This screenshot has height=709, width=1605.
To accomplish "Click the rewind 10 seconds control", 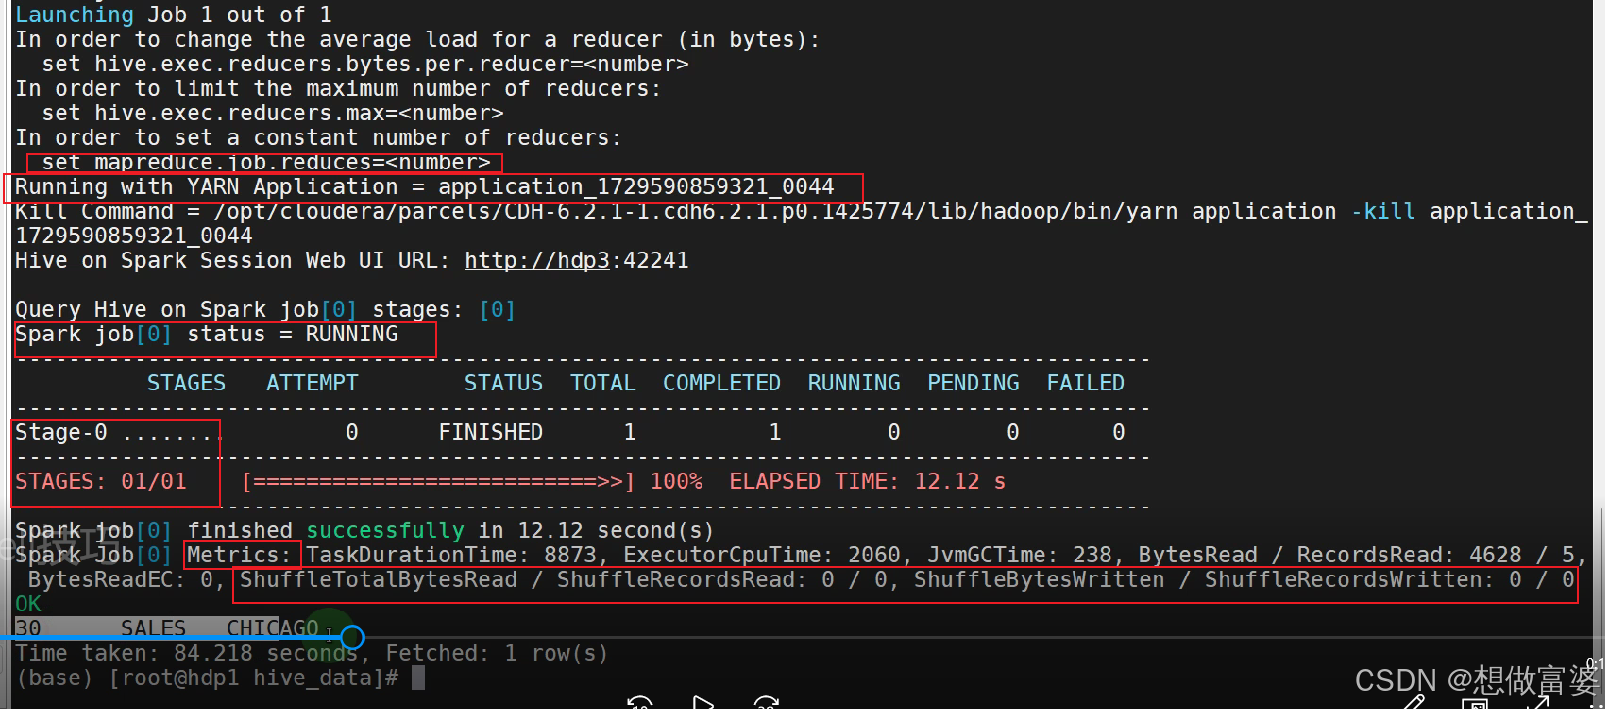I will [x=640, y=703].
